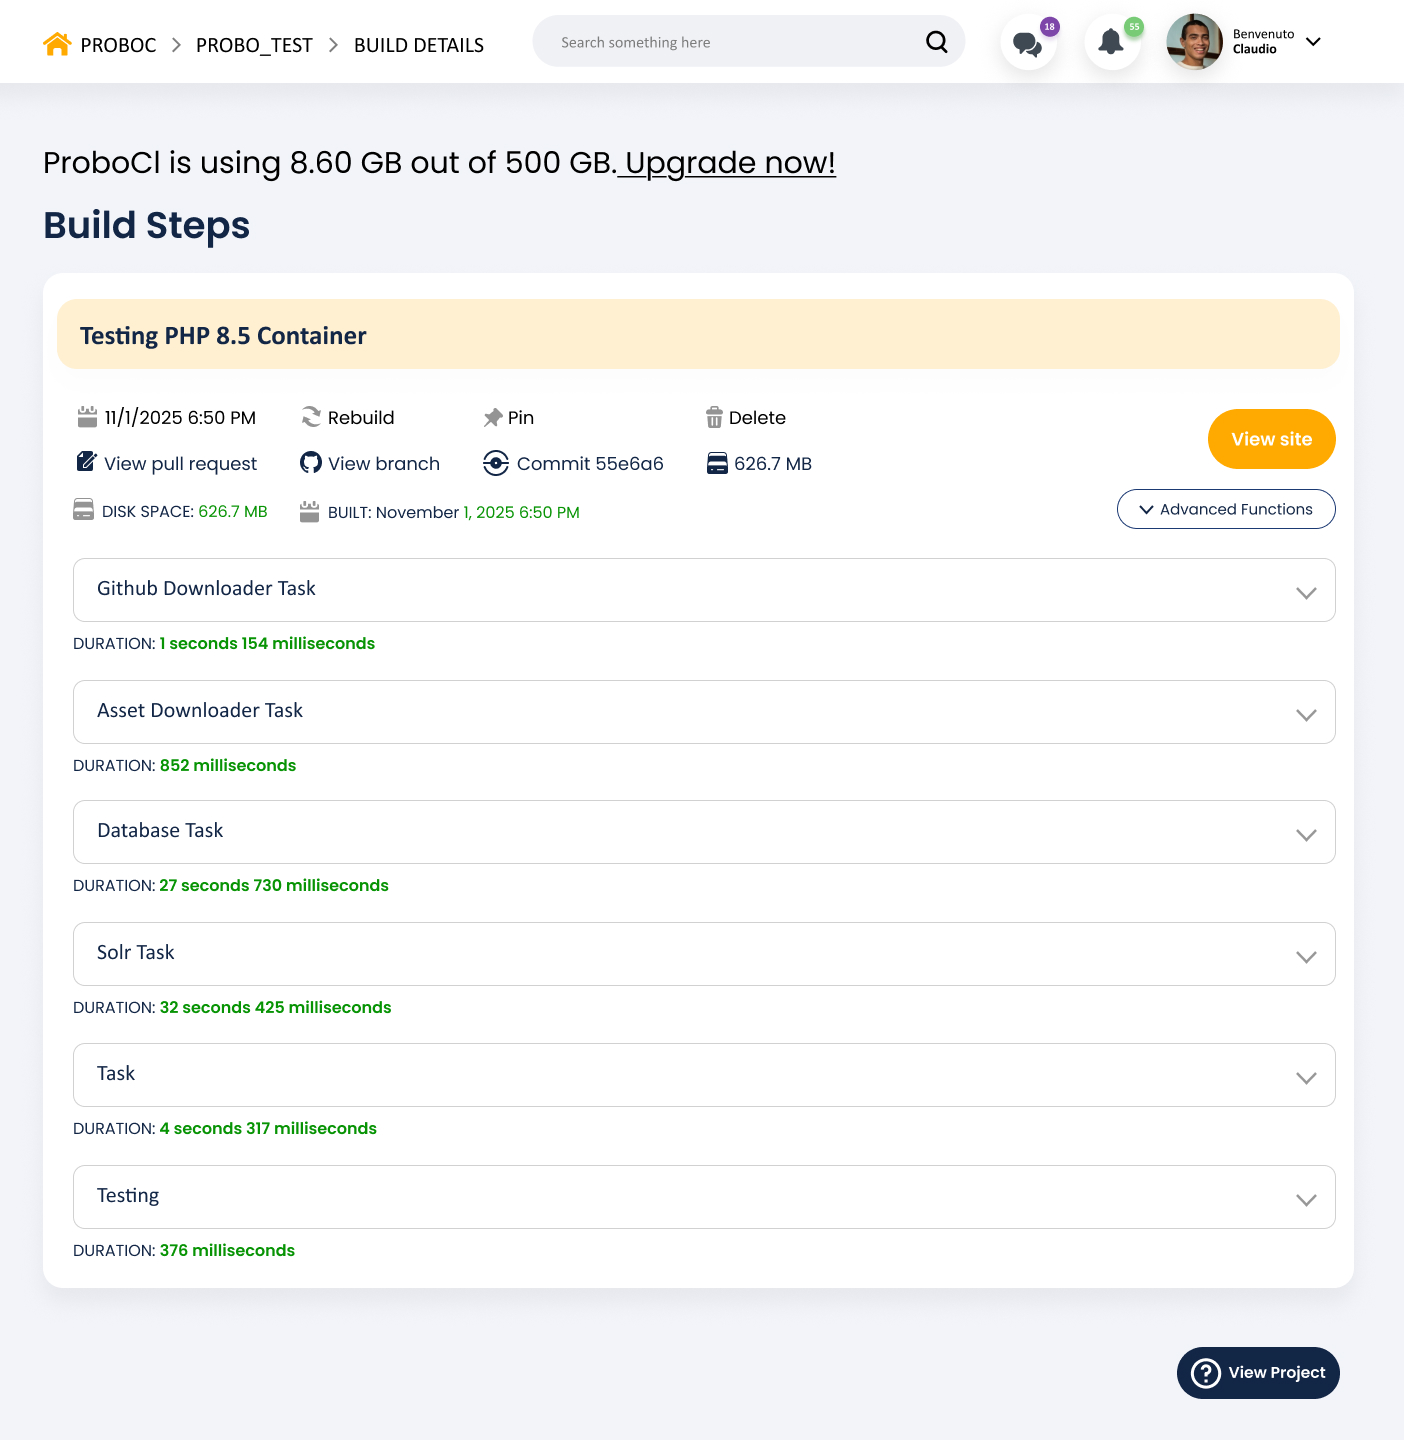1404x1440 pixels.
Task: Click the Pin icon
Action: [x=493, y=418]
